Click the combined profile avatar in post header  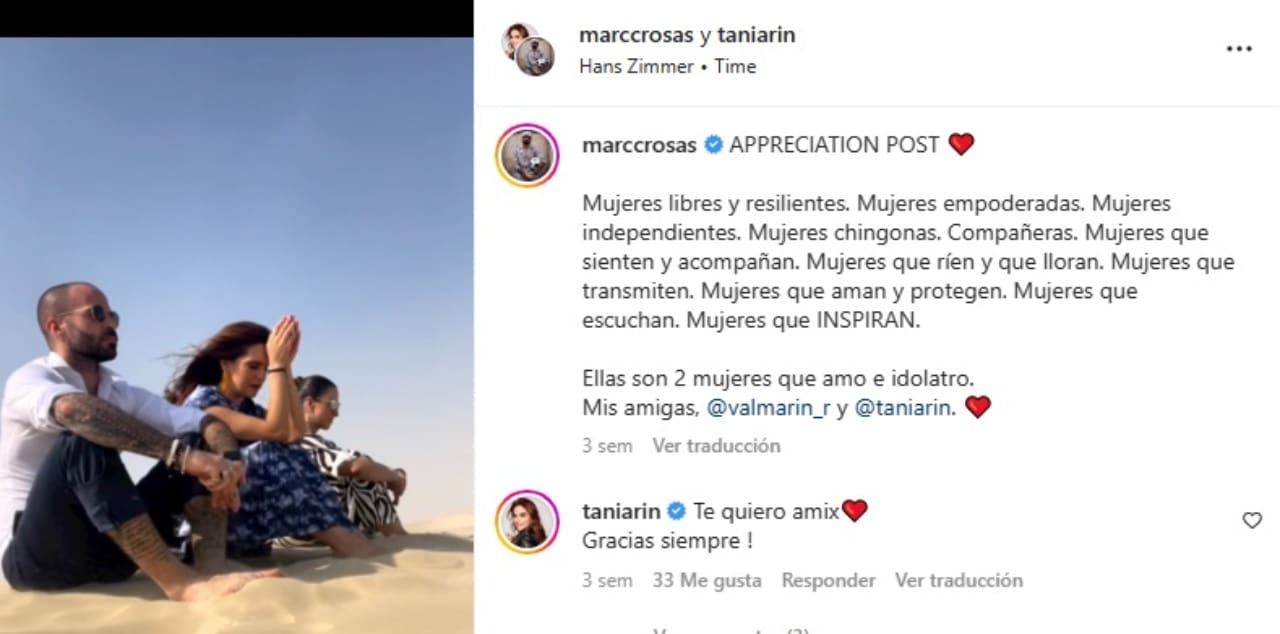pyautogui.click(x=528, y=49)
